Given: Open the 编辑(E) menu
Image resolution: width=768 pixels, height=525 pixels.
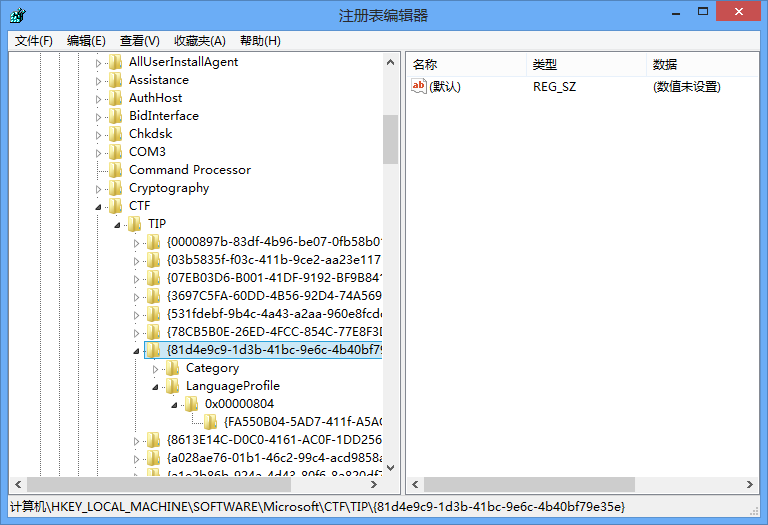Looking at the screenshot, I should 86,41.
